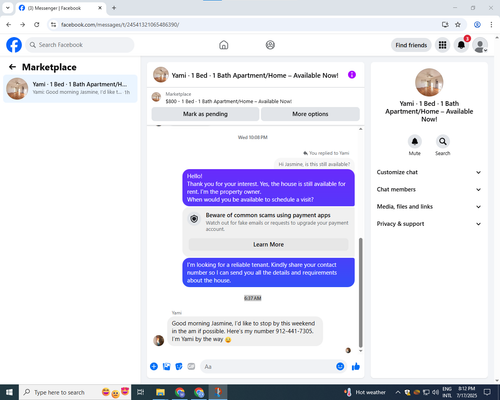Open the Menu grid icon
Image resolution: width=500 pixels, height=400 pixels.
pyautogui.click(x=442, y=45)
